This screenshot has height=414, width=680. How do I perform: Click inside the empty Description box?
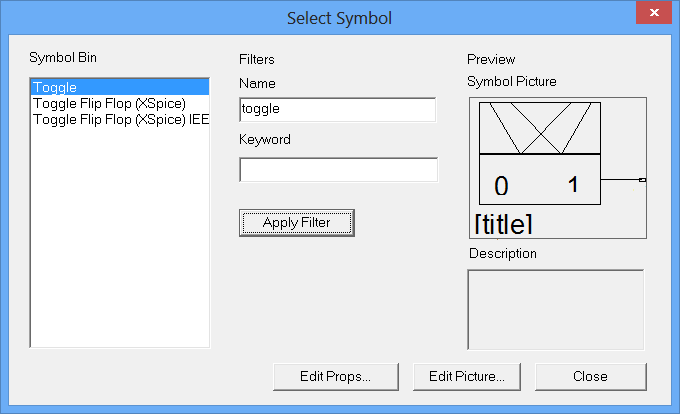point(555,308)
